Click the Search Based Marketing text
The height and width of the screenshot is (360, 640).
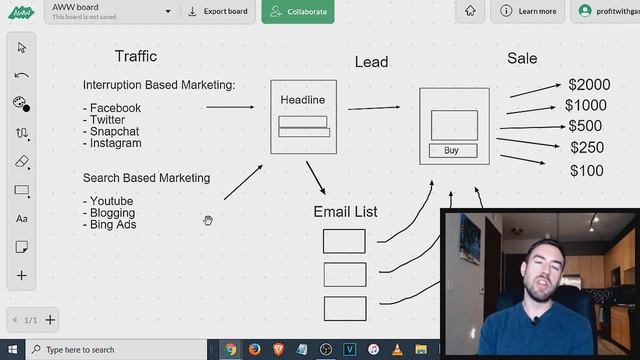147,178
